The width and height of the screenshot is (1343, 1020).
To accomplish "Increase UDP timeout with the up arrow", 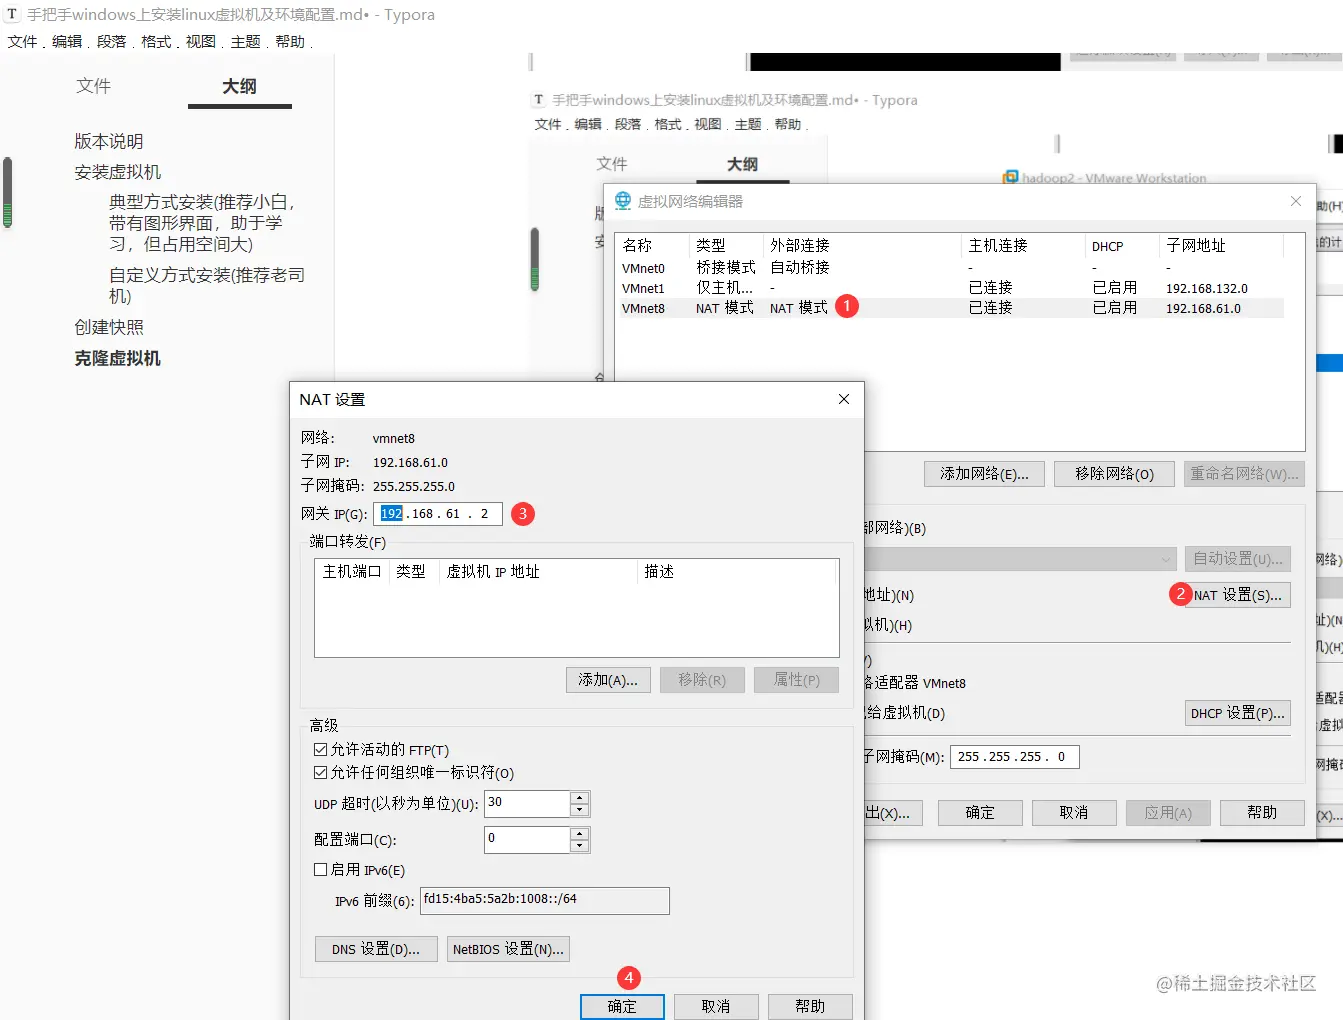I will tap(579, 797).
